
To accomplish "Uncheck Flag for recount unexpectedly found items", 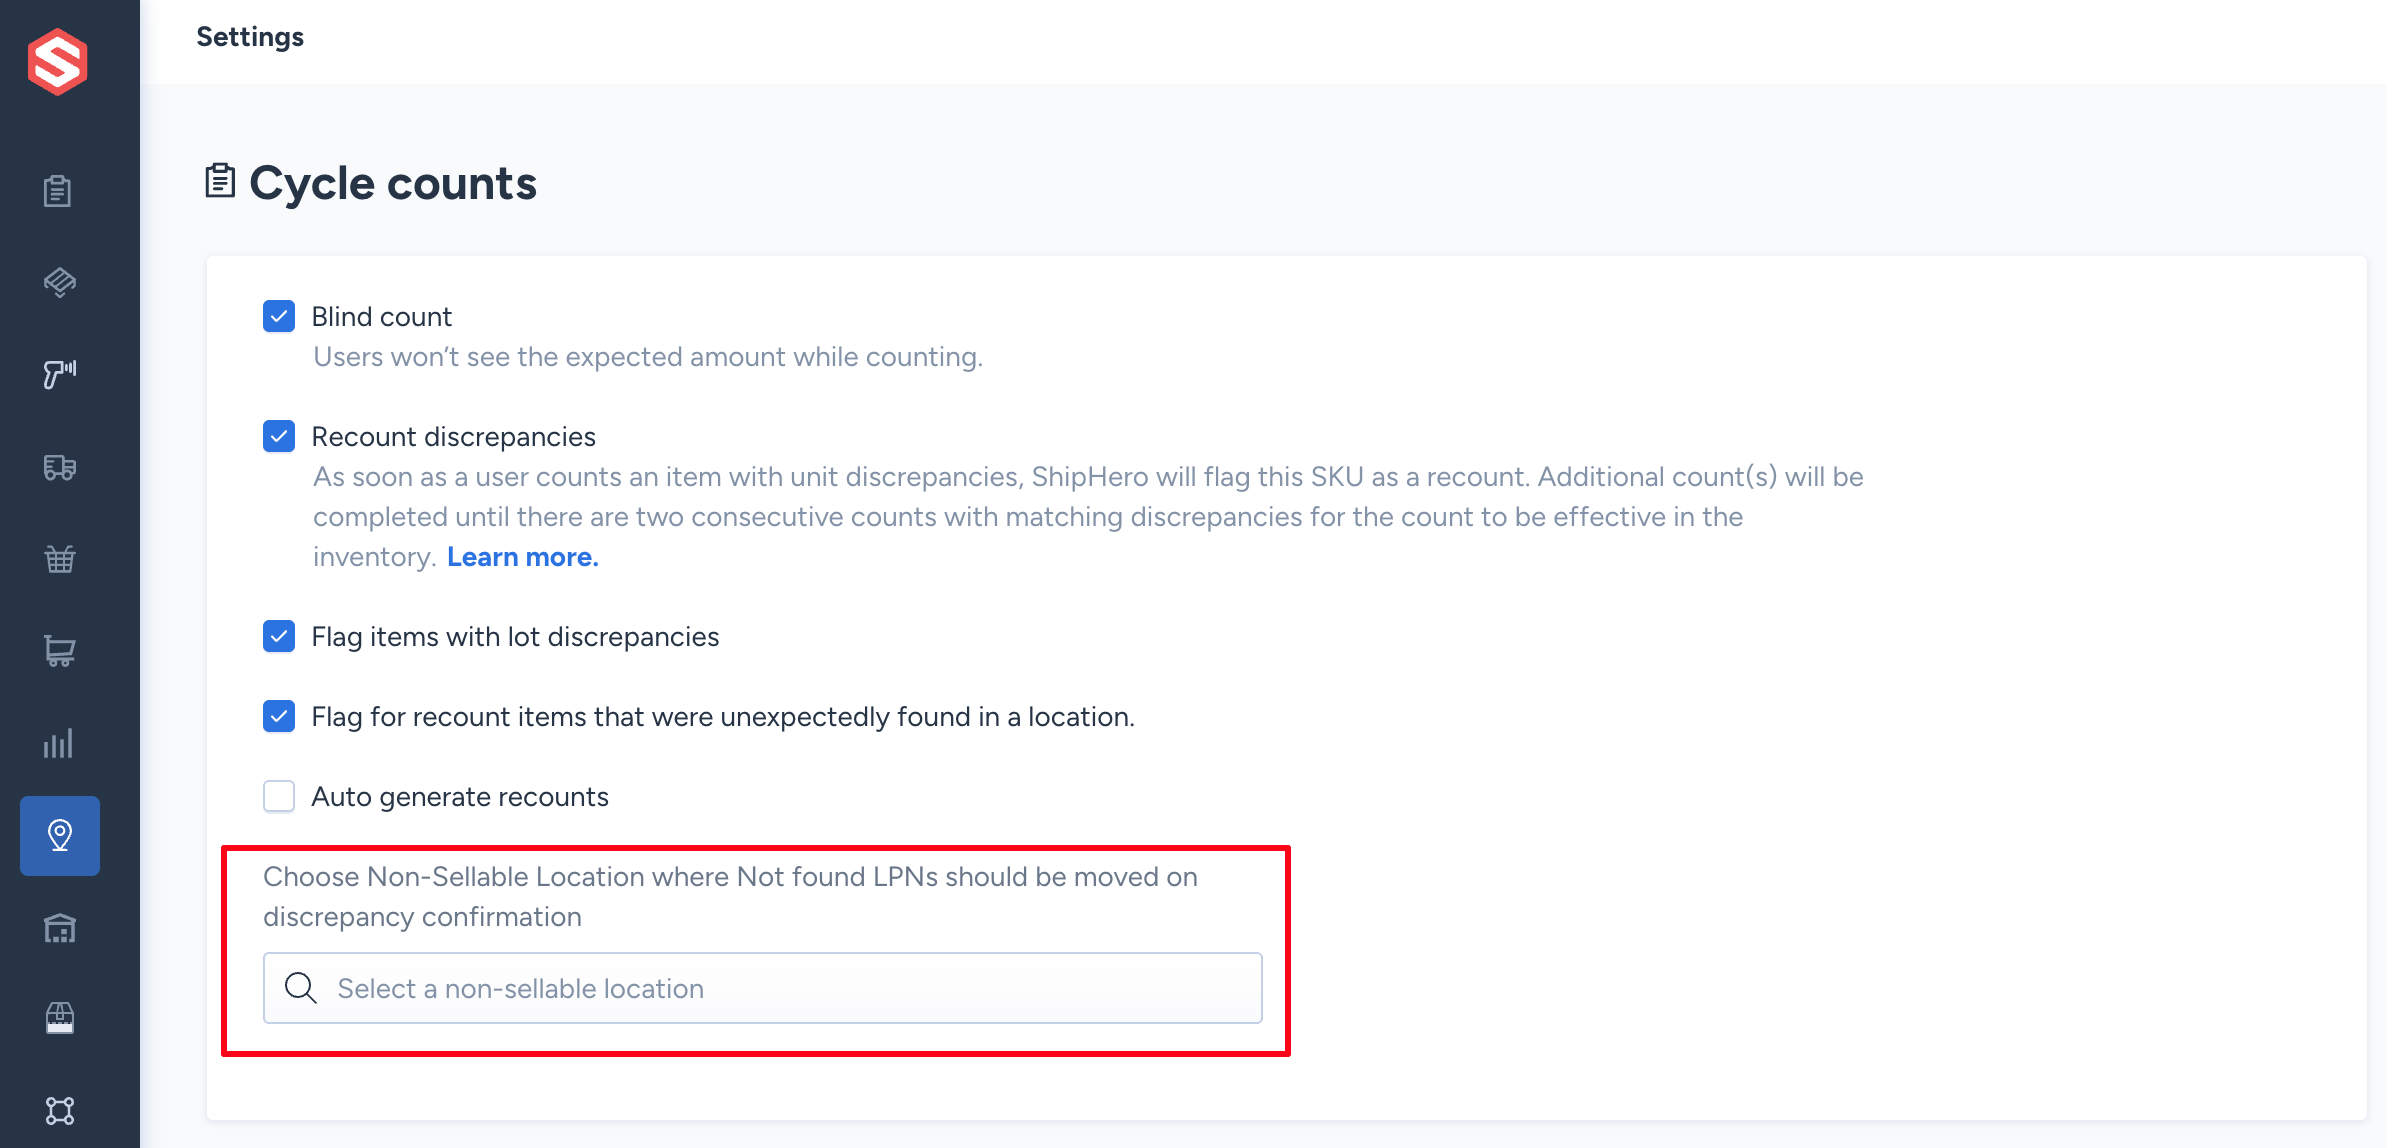I will (279, 716).
